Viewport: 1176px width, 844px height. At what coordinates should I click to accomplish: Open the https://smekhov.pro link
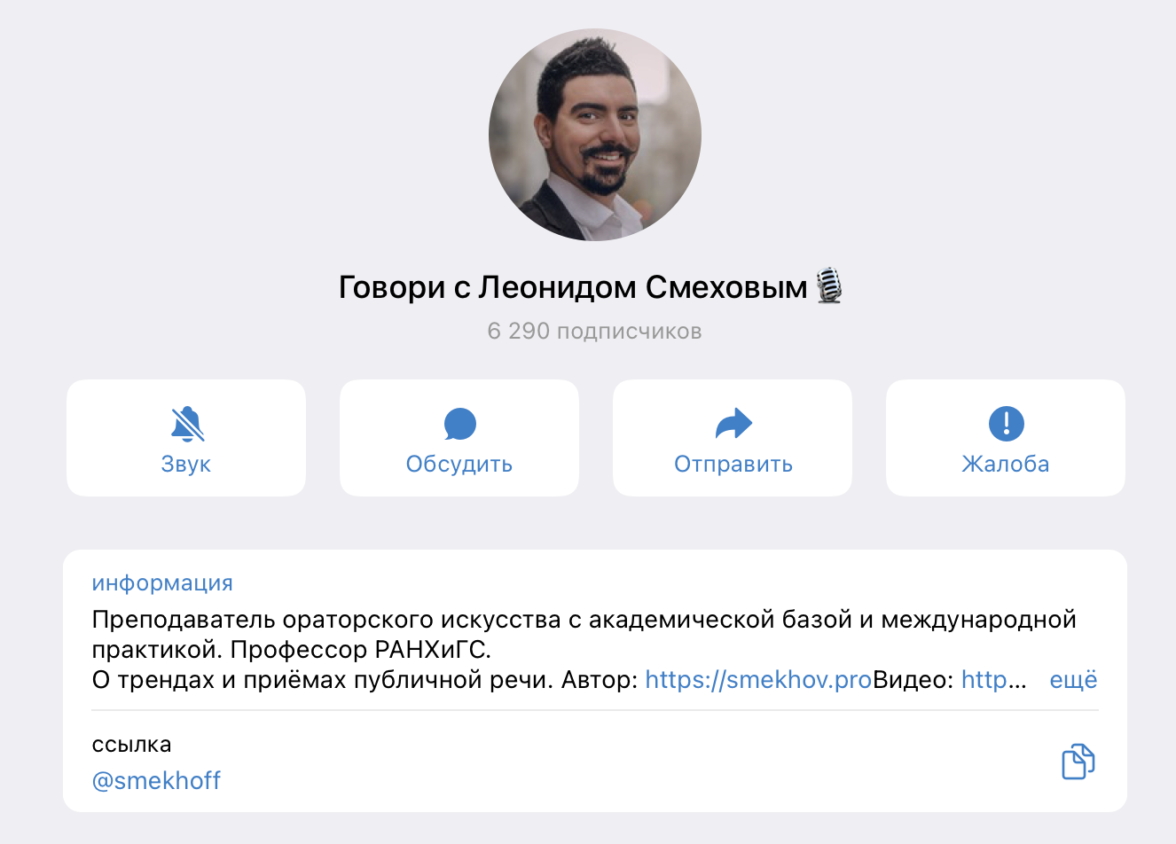[x=758, y=680]
